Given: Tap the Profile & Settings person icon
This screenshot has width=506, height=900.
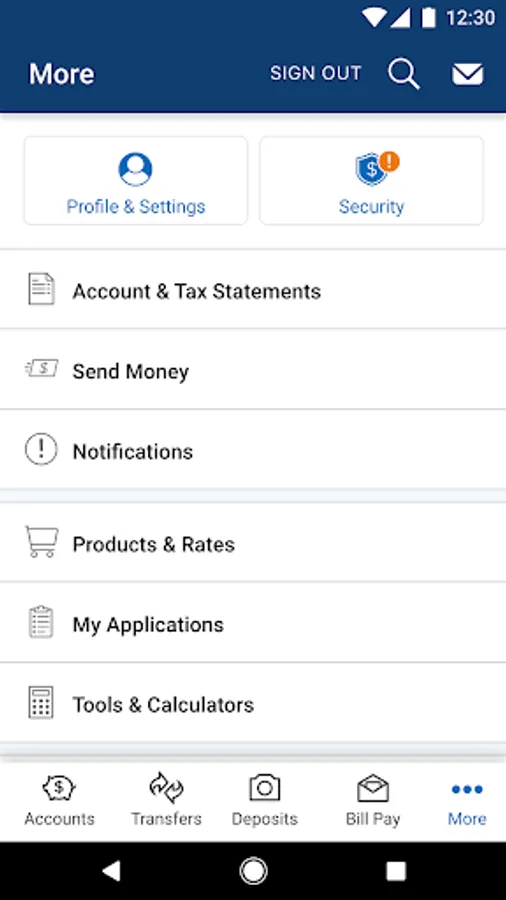Looking at the screenshot, I should 135,169.
